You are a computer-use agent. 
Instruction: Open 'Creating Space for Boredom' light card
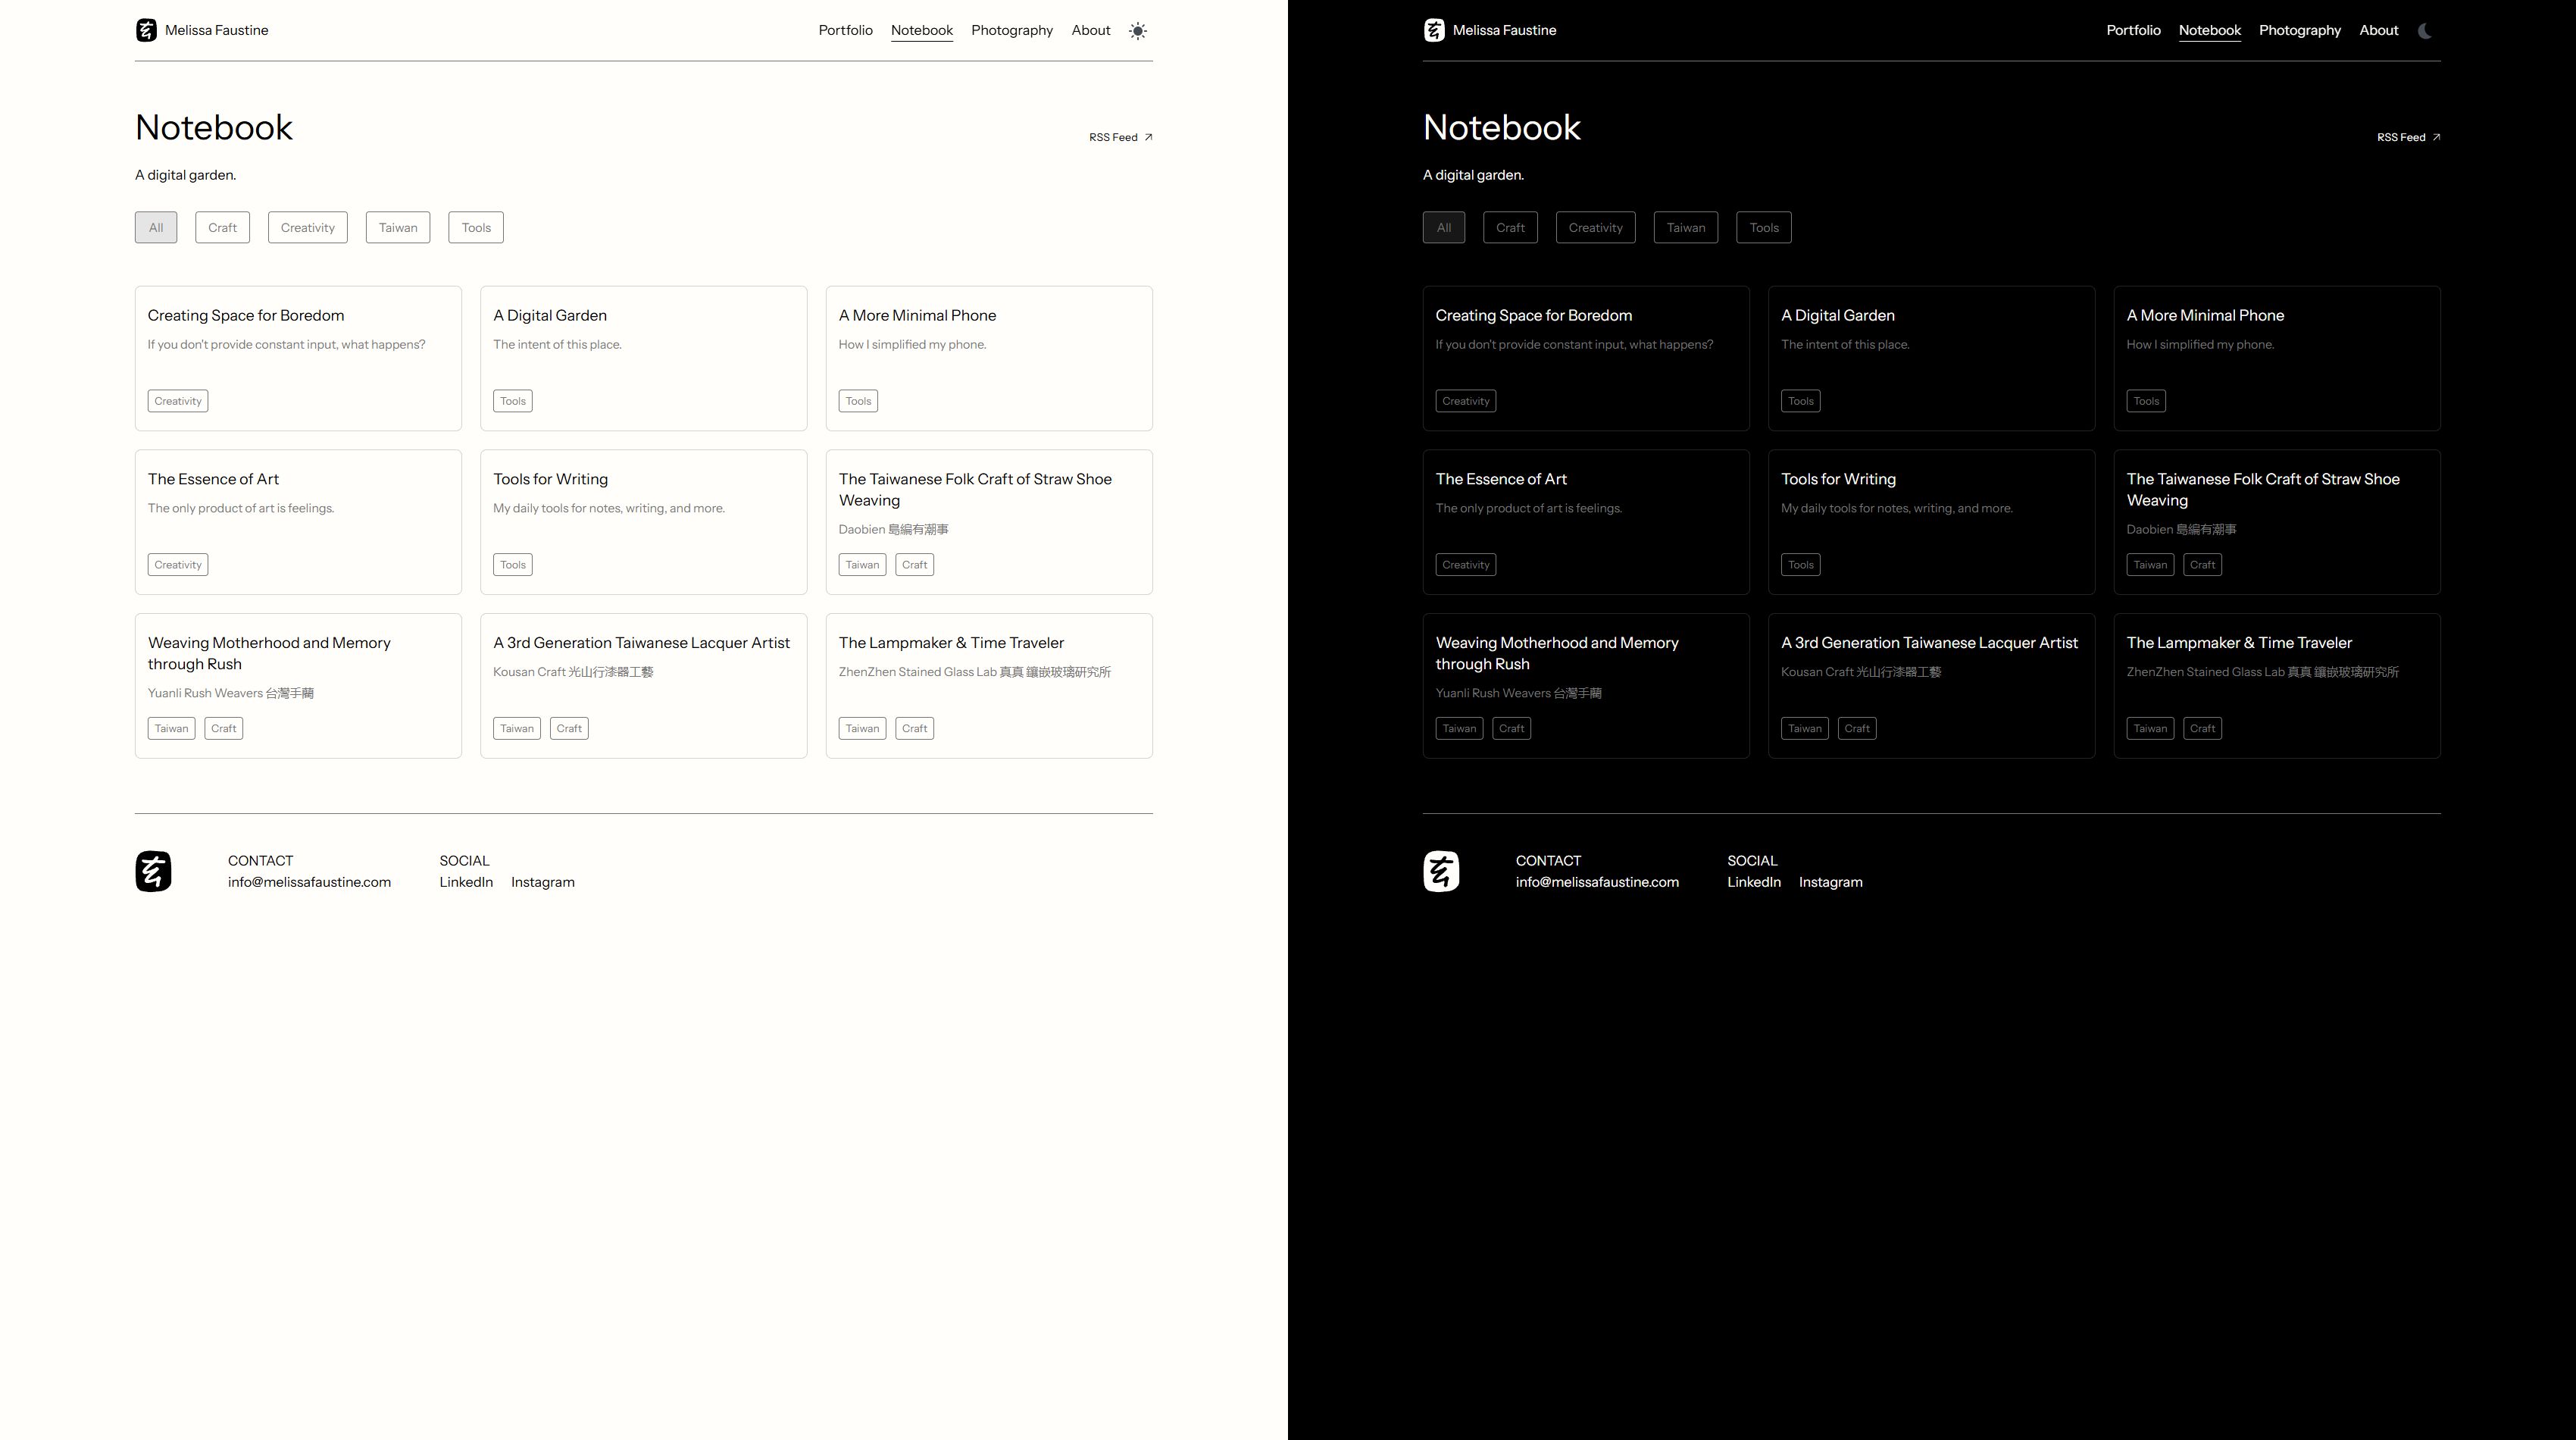(246, 315)
